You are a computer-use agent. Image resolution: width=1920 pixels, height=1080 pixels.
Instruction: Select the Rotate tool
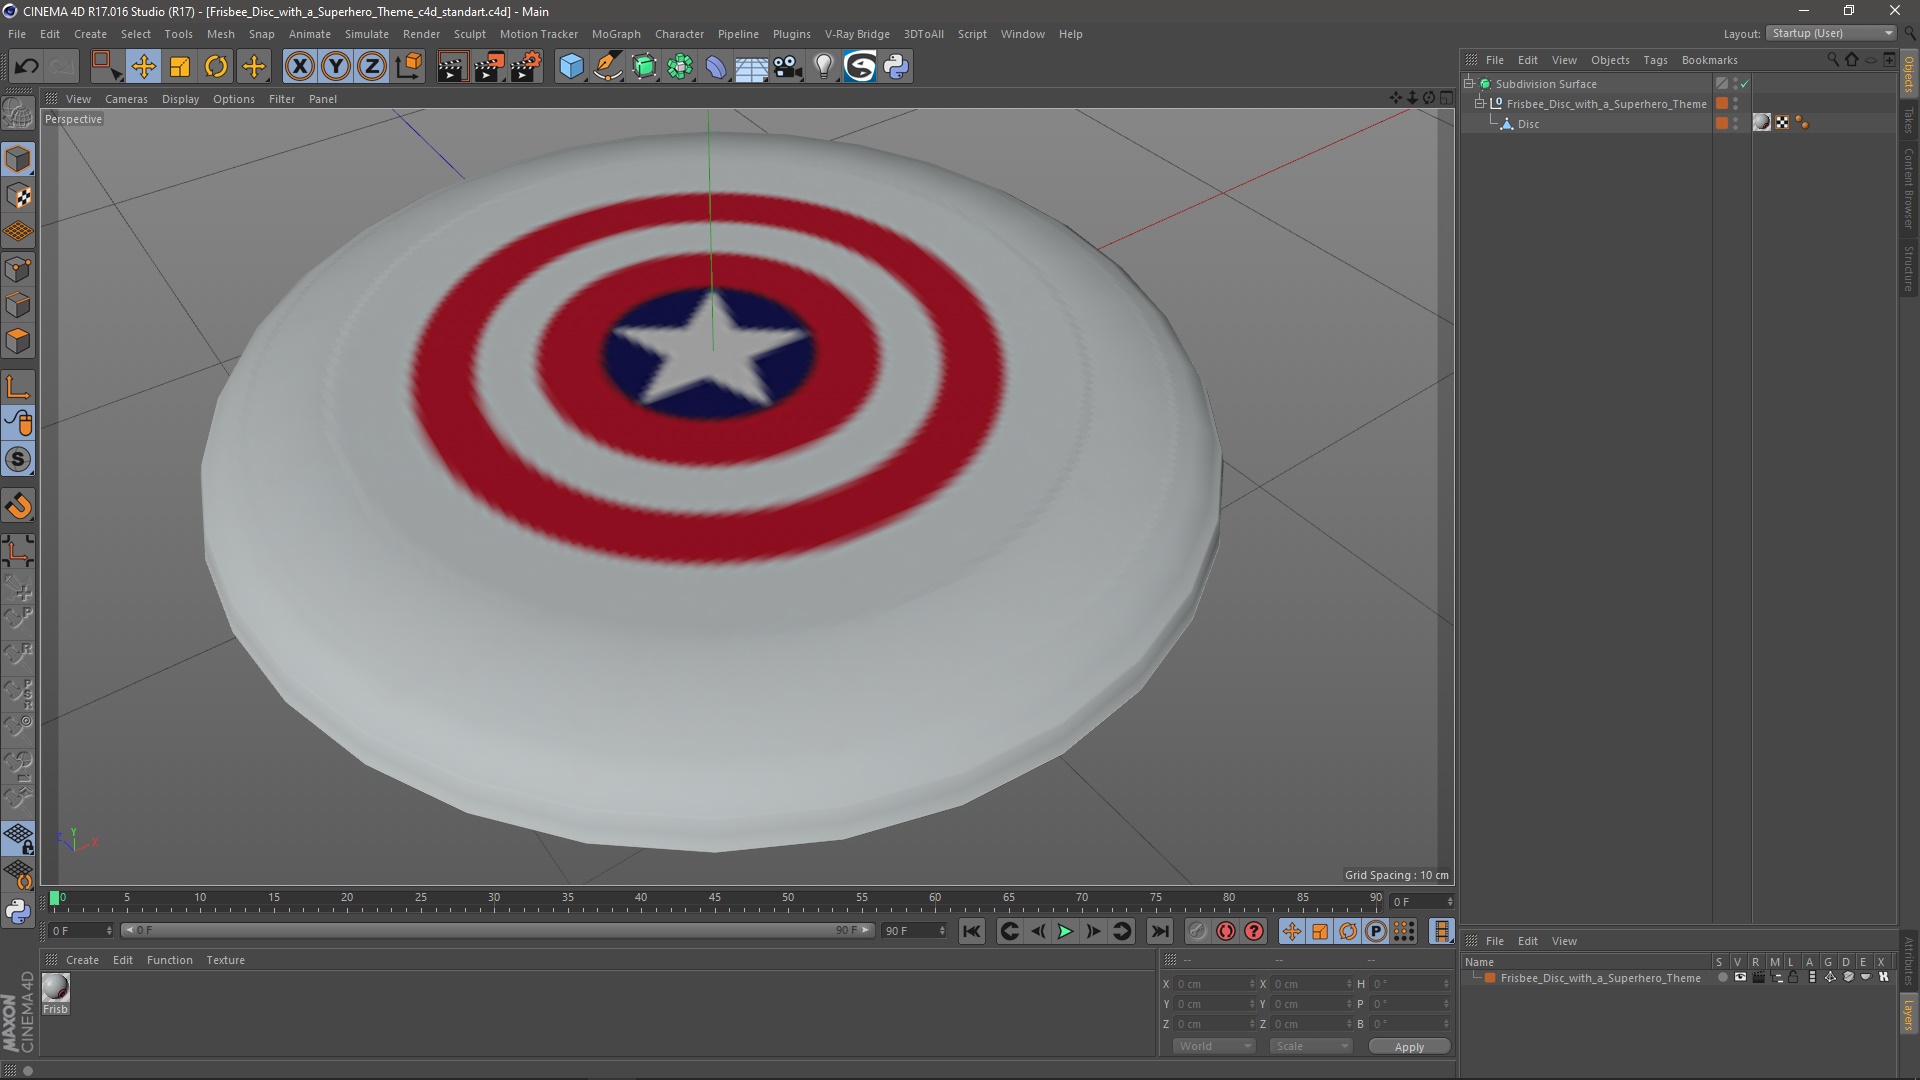click(216, 67)
